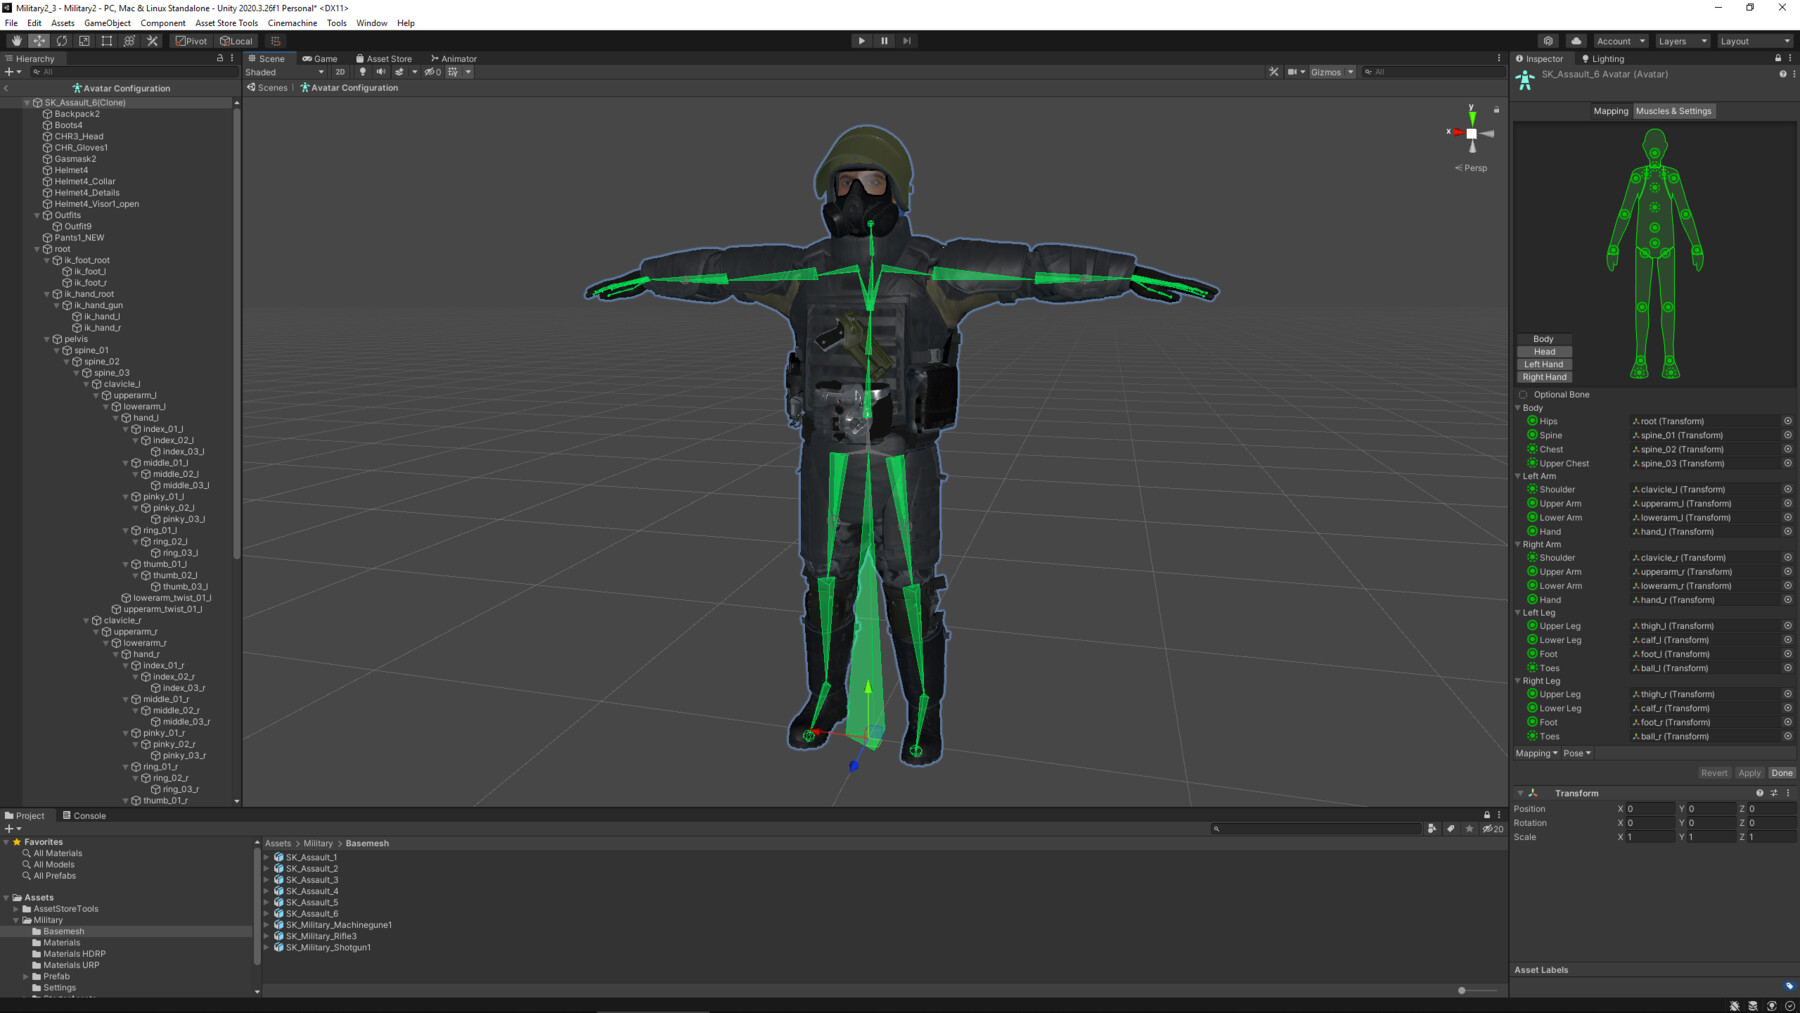Toggle 2D view mode in Scene
This screenshot has height=1013, width=1800.
click(340, 72)
